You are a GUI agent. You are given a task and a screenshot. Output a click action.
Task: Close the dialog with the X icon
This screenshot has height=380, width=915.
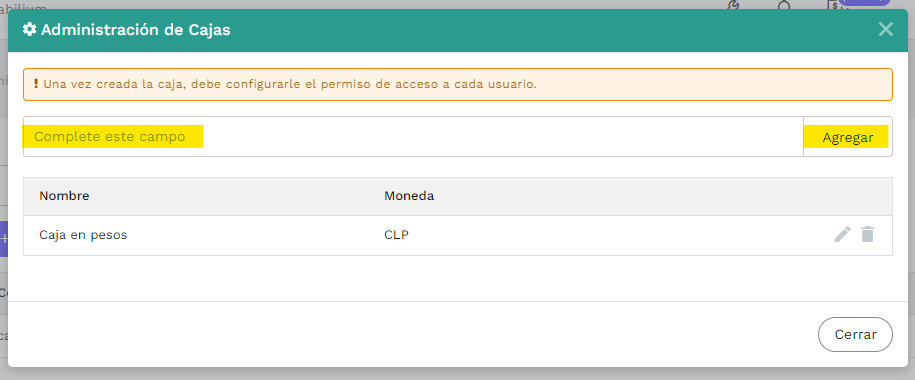tap(885, 29)
